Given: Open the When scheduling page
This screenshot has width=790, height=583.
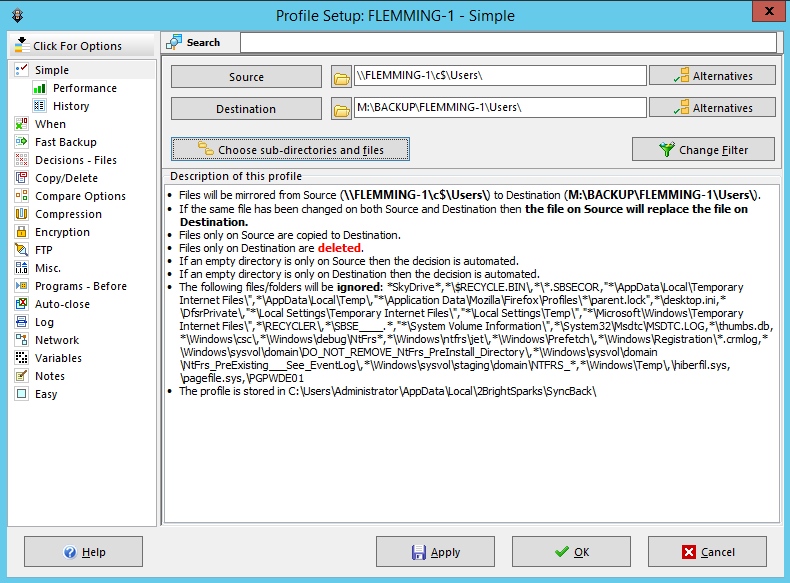Looking at the screenshot, I should 50,124.
